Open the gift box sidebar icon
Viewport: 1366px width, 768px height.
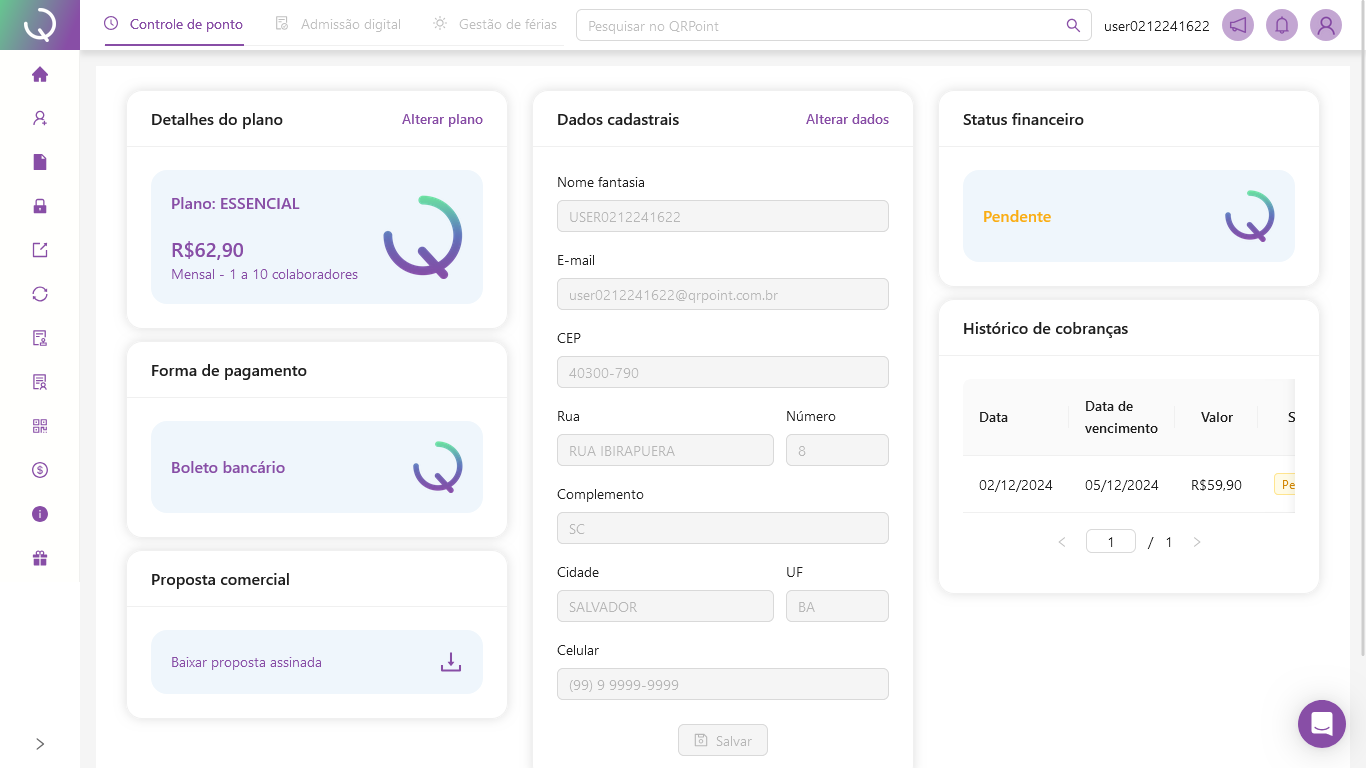coord(40,558)
